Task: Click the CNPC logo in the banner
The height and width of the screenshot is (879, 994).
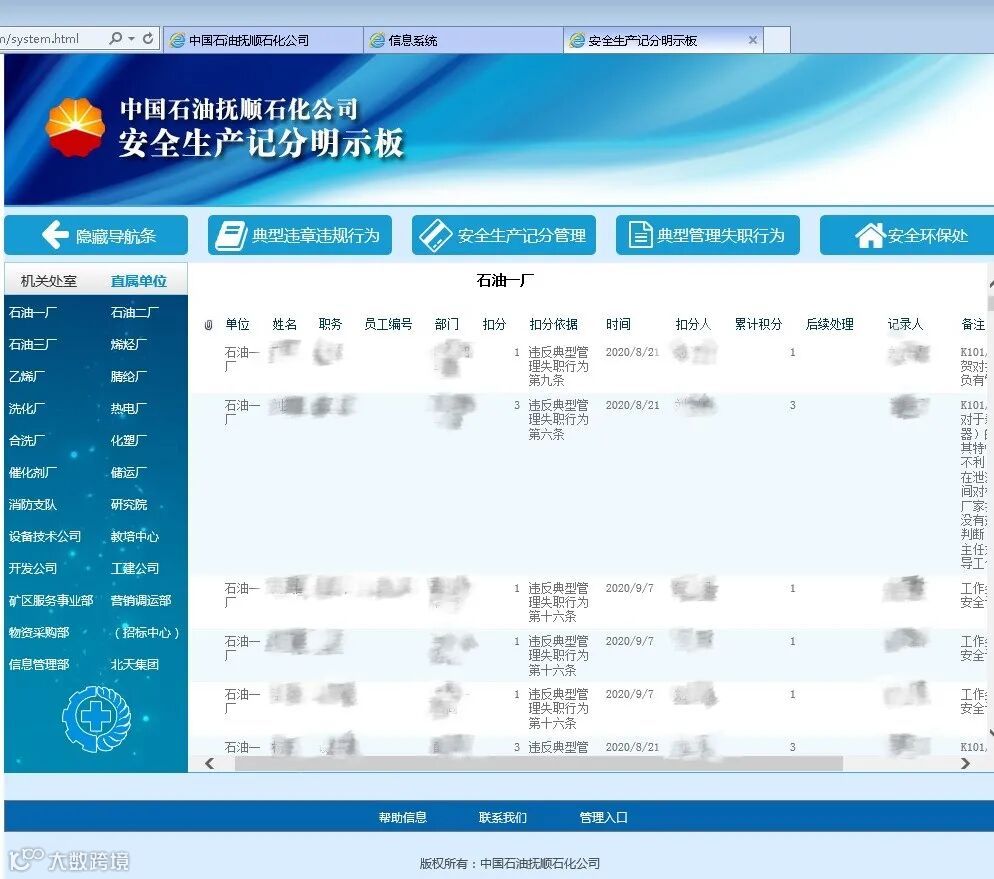Action: click(75, 127)
